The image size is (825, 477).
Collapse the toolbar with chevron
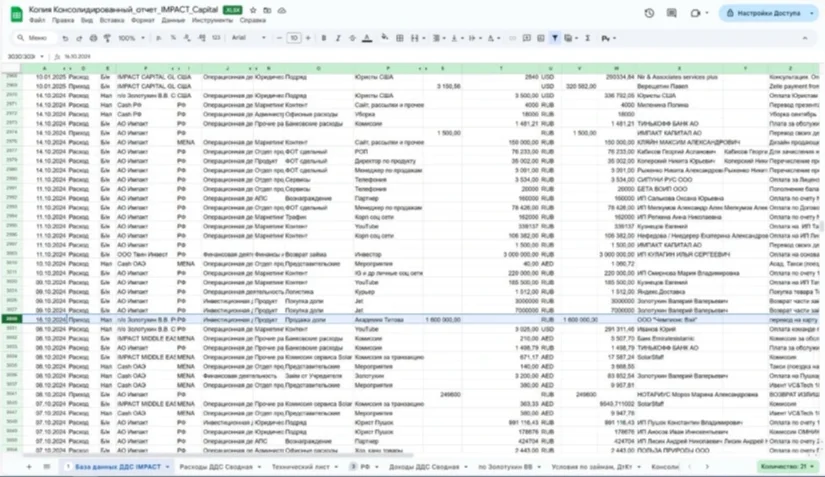click(x=804, y=38)
